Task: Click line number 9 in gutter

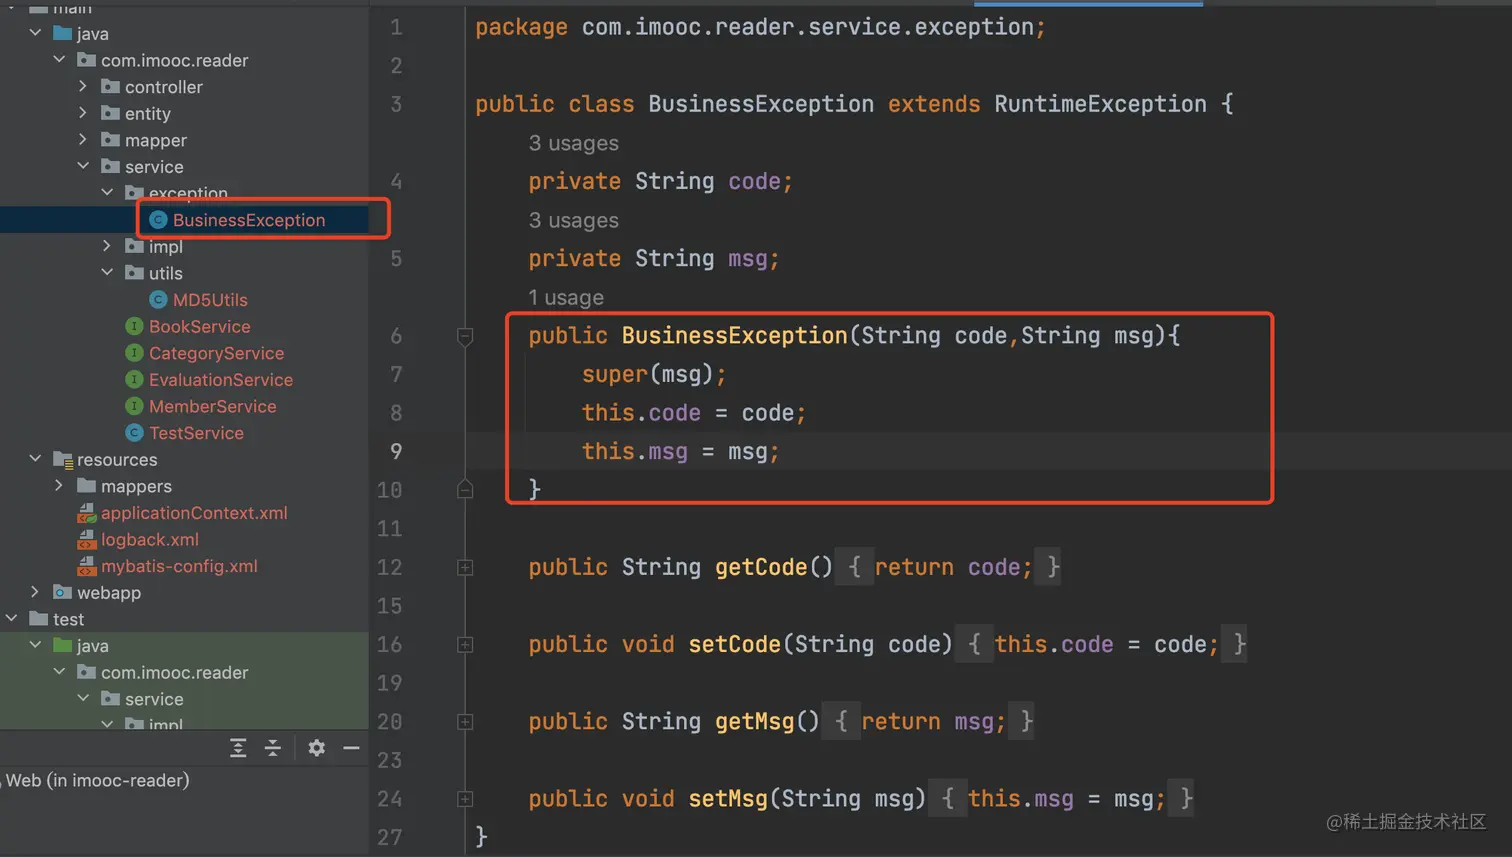Action: 396,451
